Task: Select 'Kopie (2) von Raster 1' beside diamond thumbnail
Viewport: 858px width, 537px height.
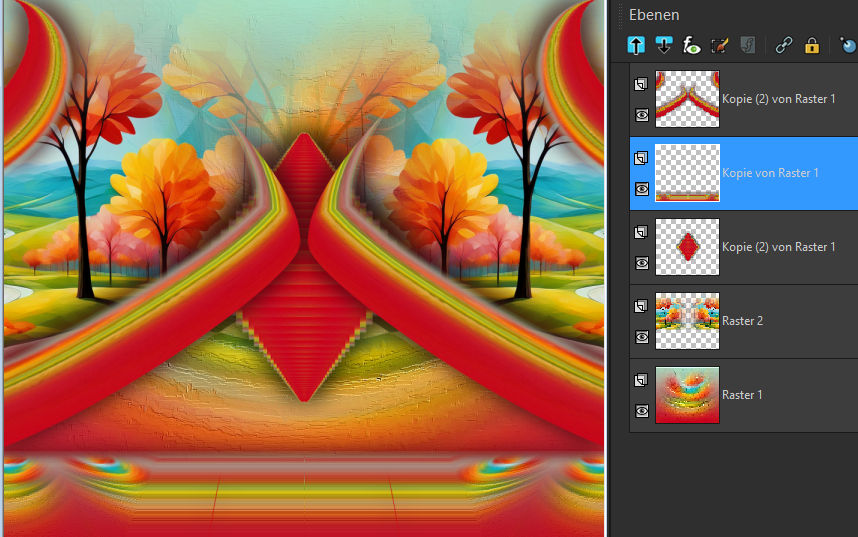Action: coord(779,247)
